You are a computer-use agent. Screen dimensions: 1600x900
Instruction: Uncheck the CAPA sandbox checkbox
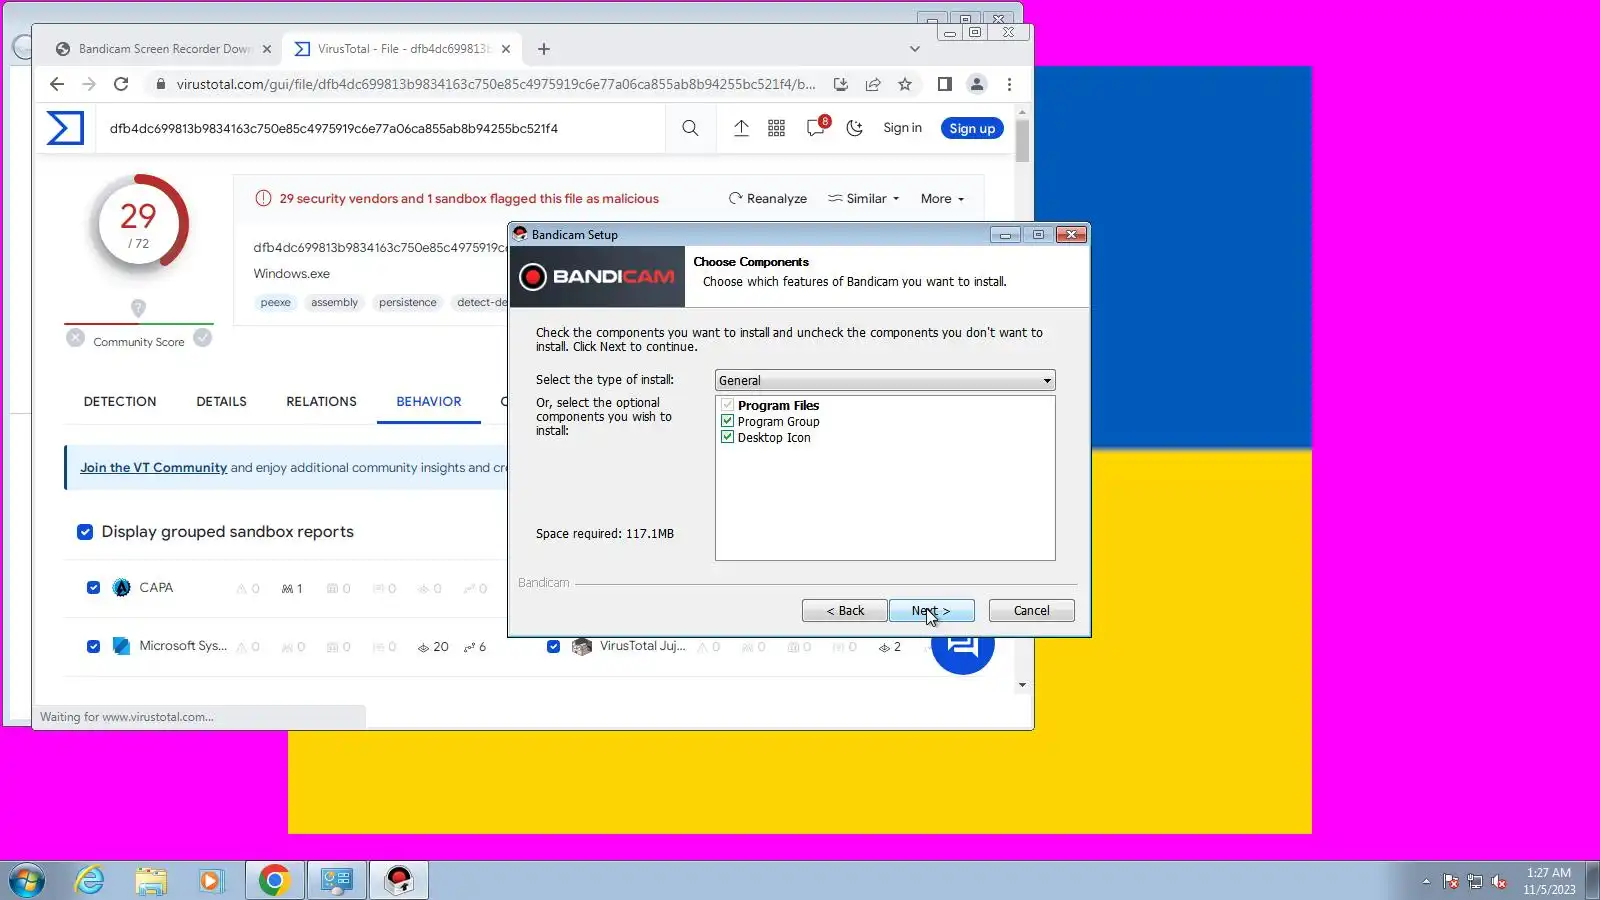(93, 588)
